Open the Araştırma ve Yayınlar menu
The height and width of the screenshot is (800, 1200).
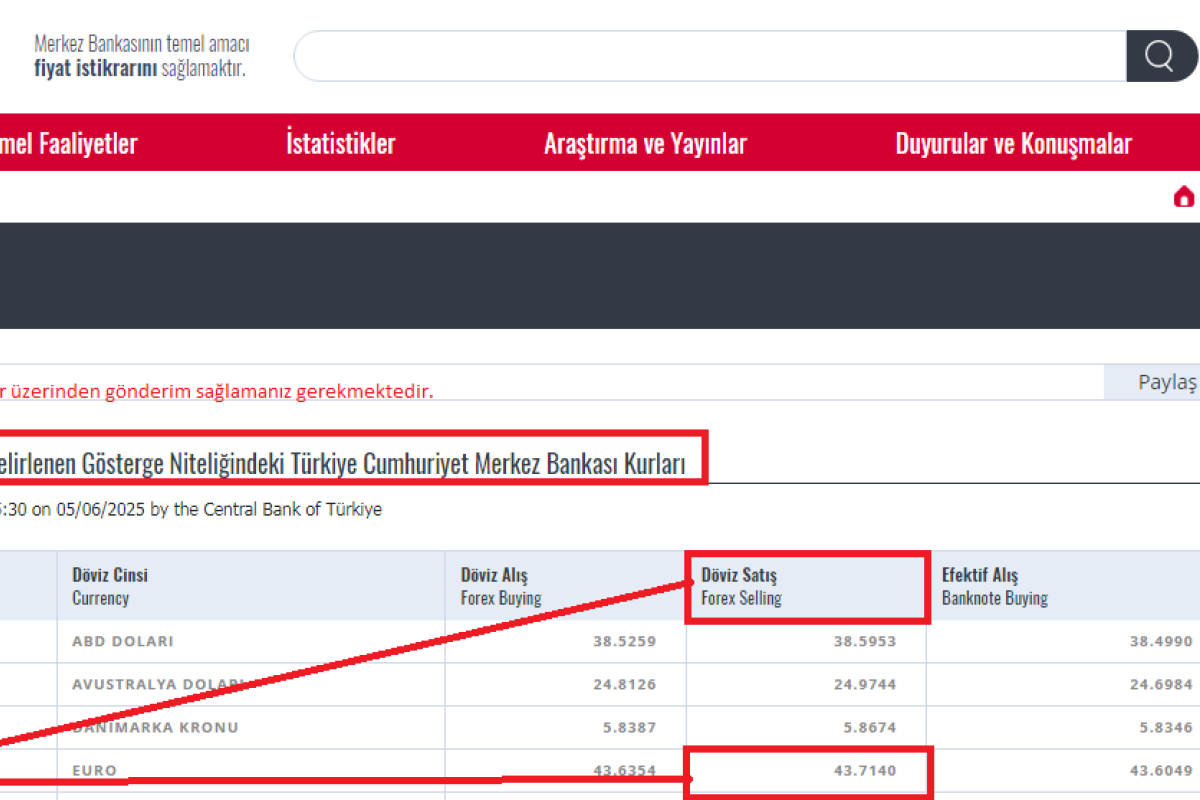click(x=645, y=143)
